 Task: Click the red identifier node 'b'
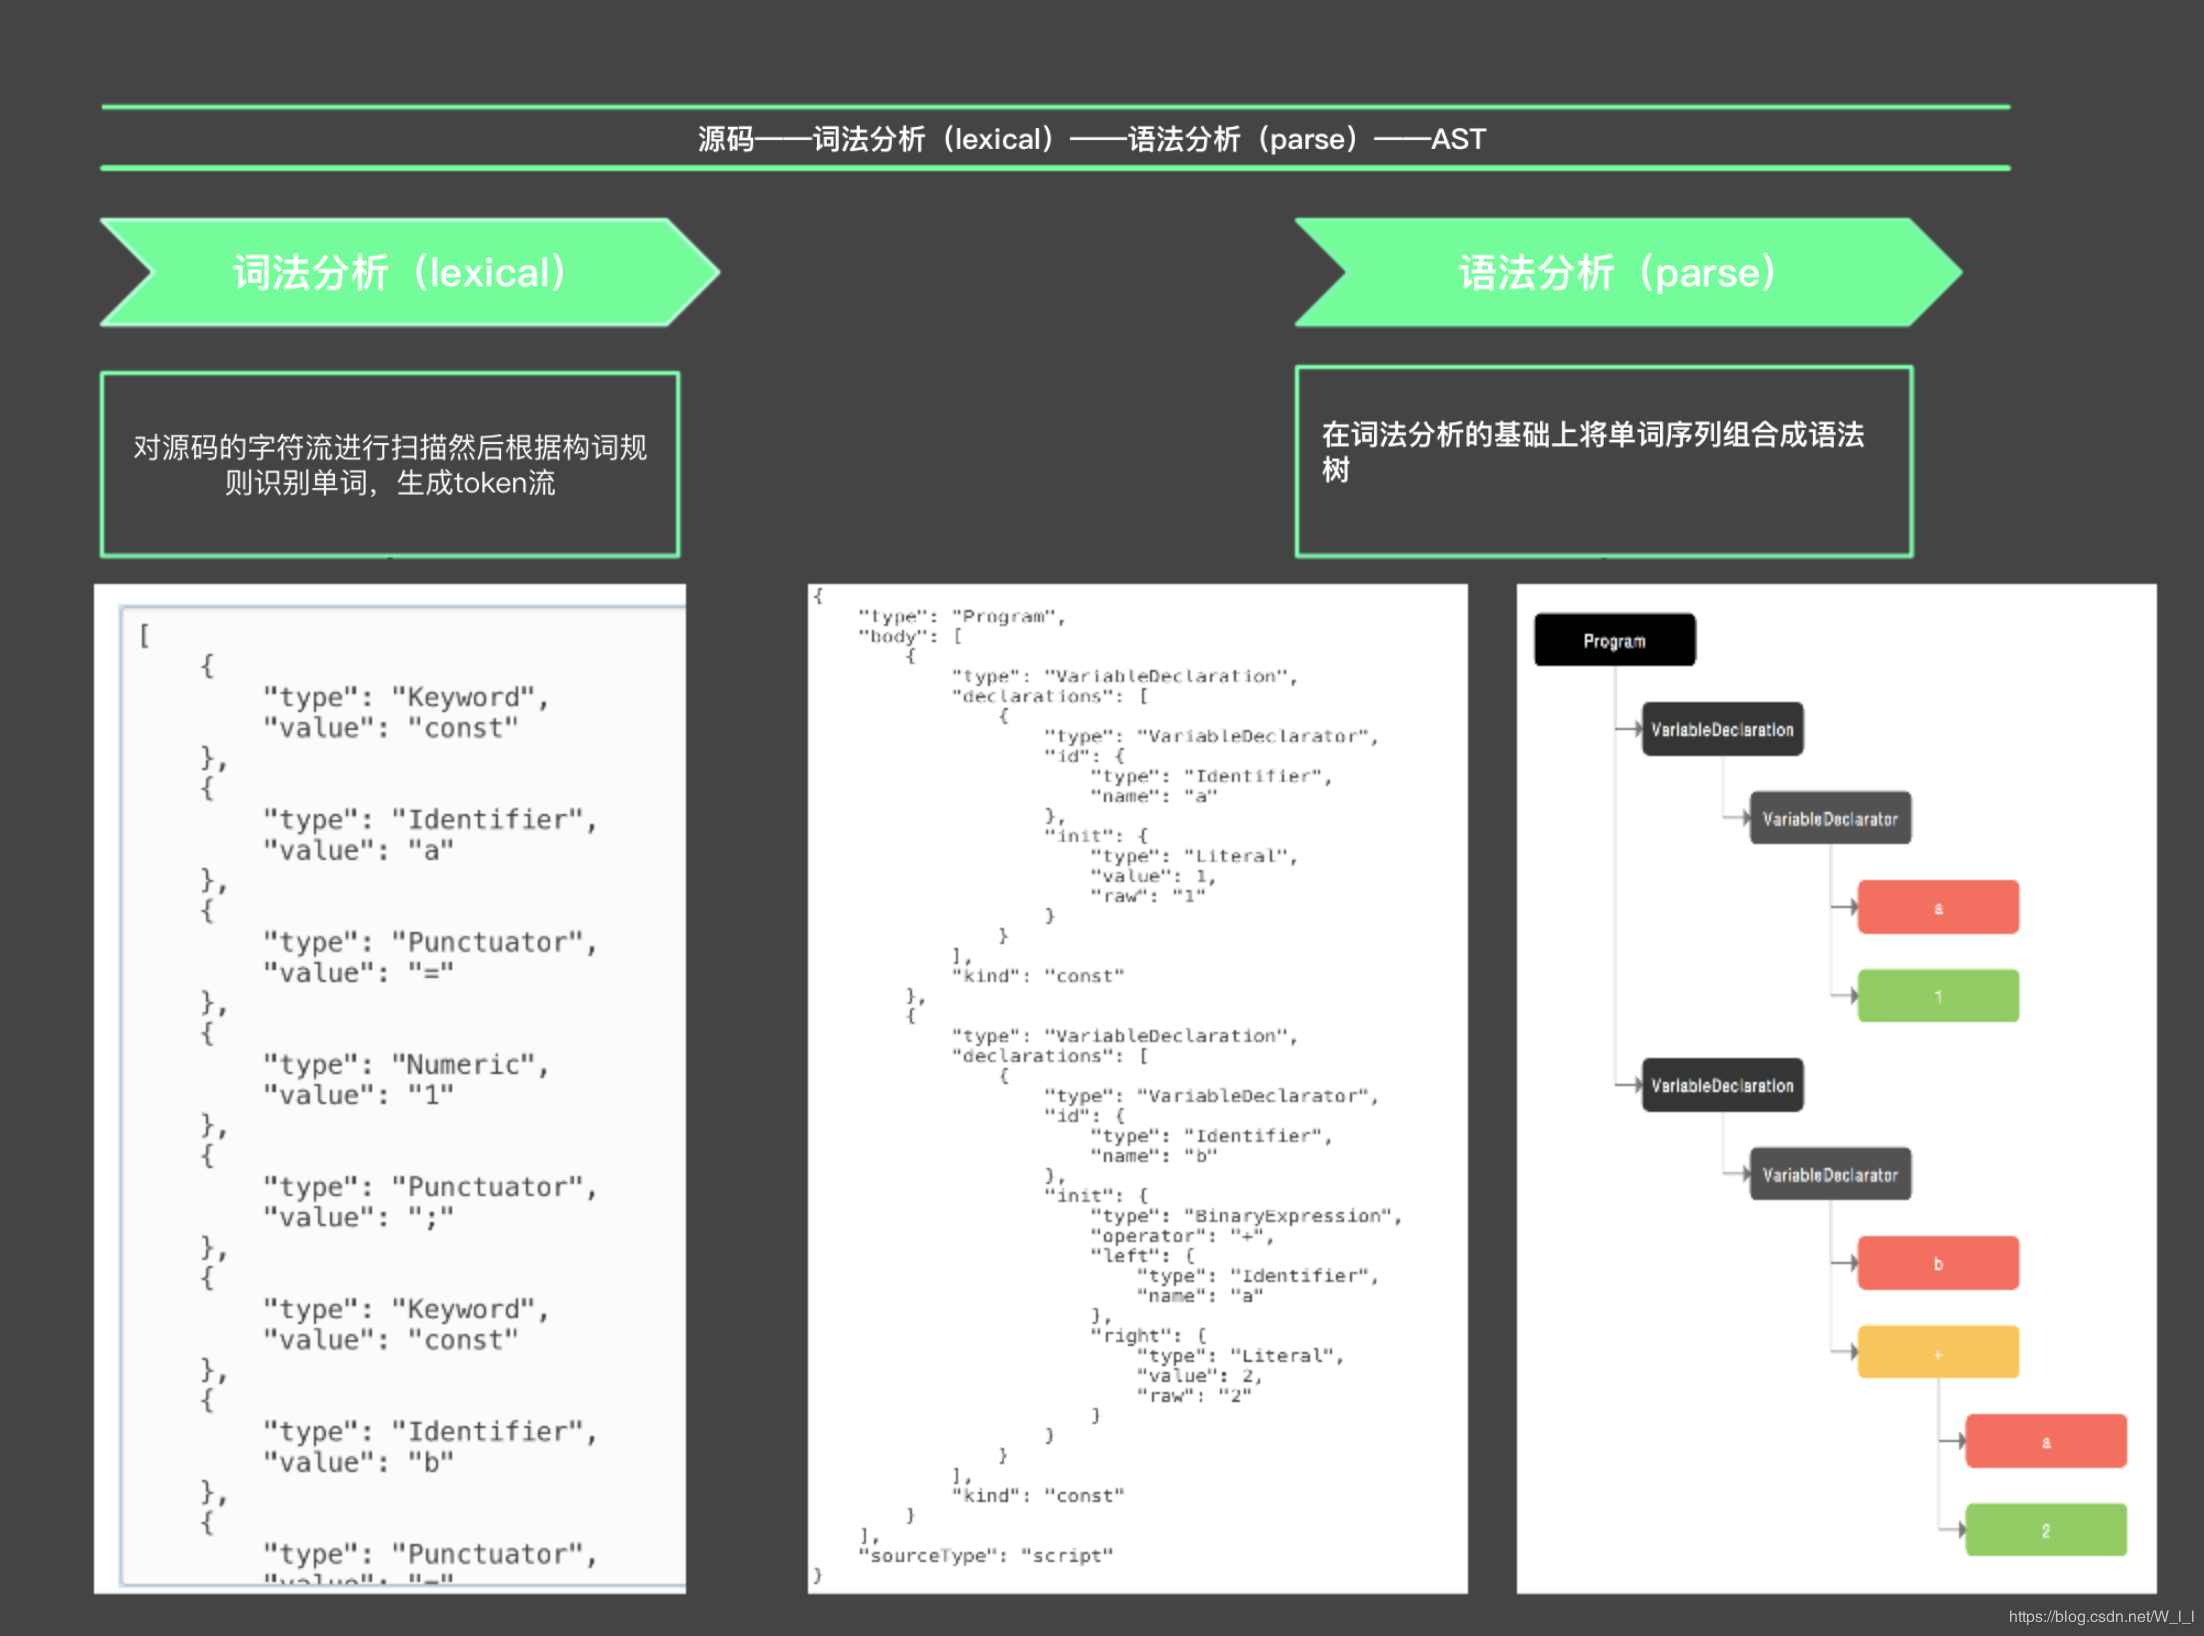pyautogui.click(x=1937, y=1263)
